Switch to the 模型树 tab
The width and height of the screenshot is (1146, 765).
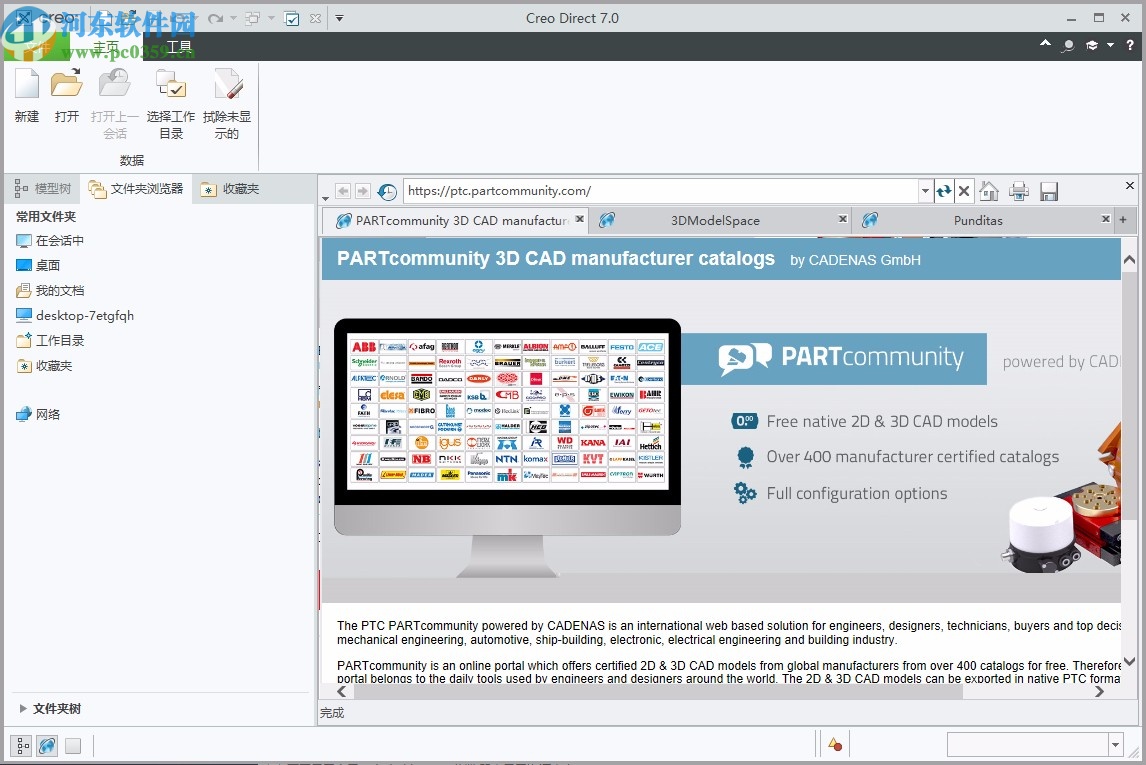[43, 189]
